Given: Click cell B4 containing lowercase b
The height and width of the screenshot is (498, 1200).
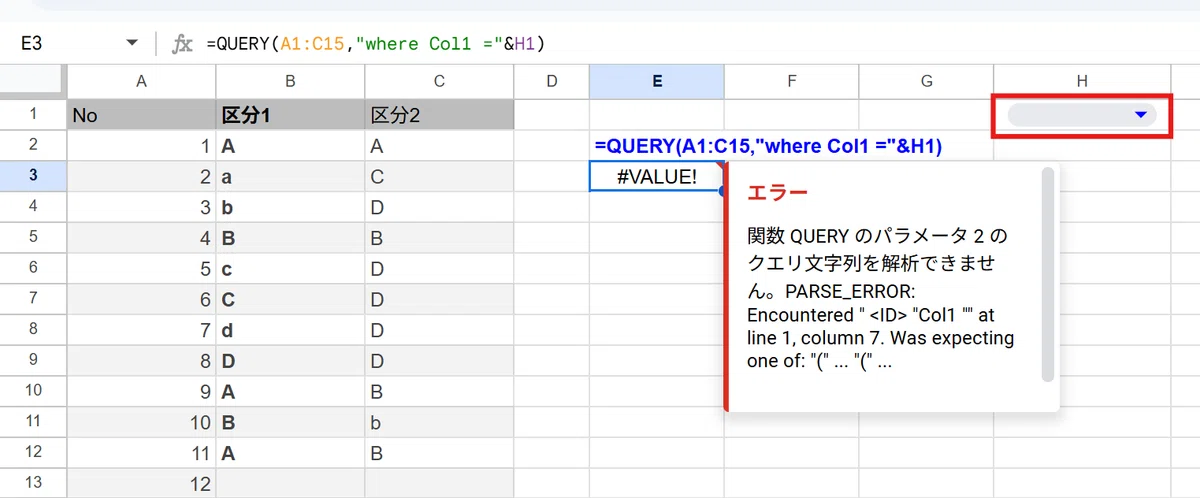Looking at the screenshot, I should (x=289, y=207).
